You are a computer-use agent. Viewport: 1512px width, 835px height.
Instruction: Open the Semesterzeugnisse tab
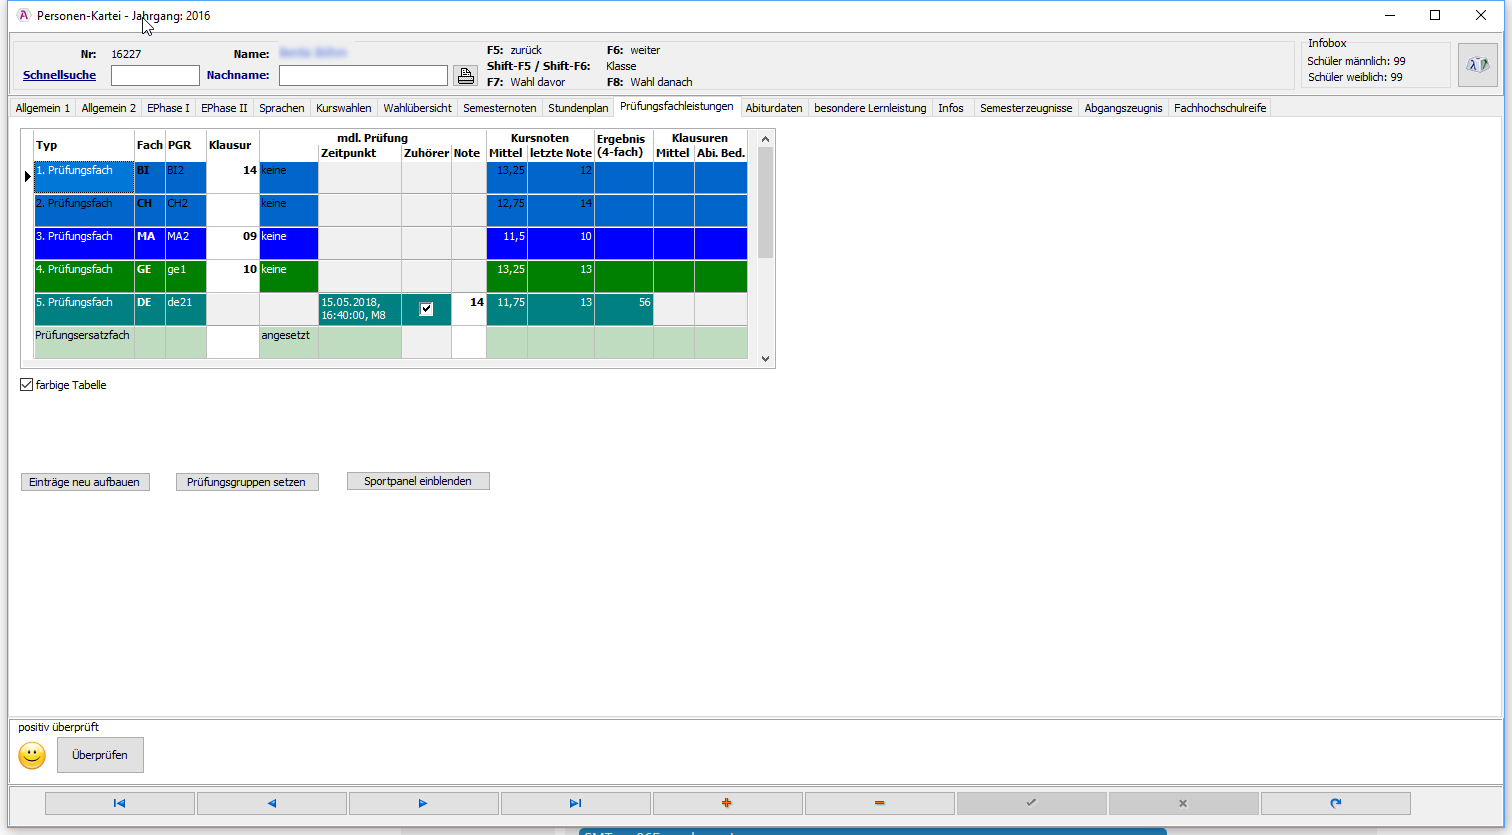pos(1026,108)
